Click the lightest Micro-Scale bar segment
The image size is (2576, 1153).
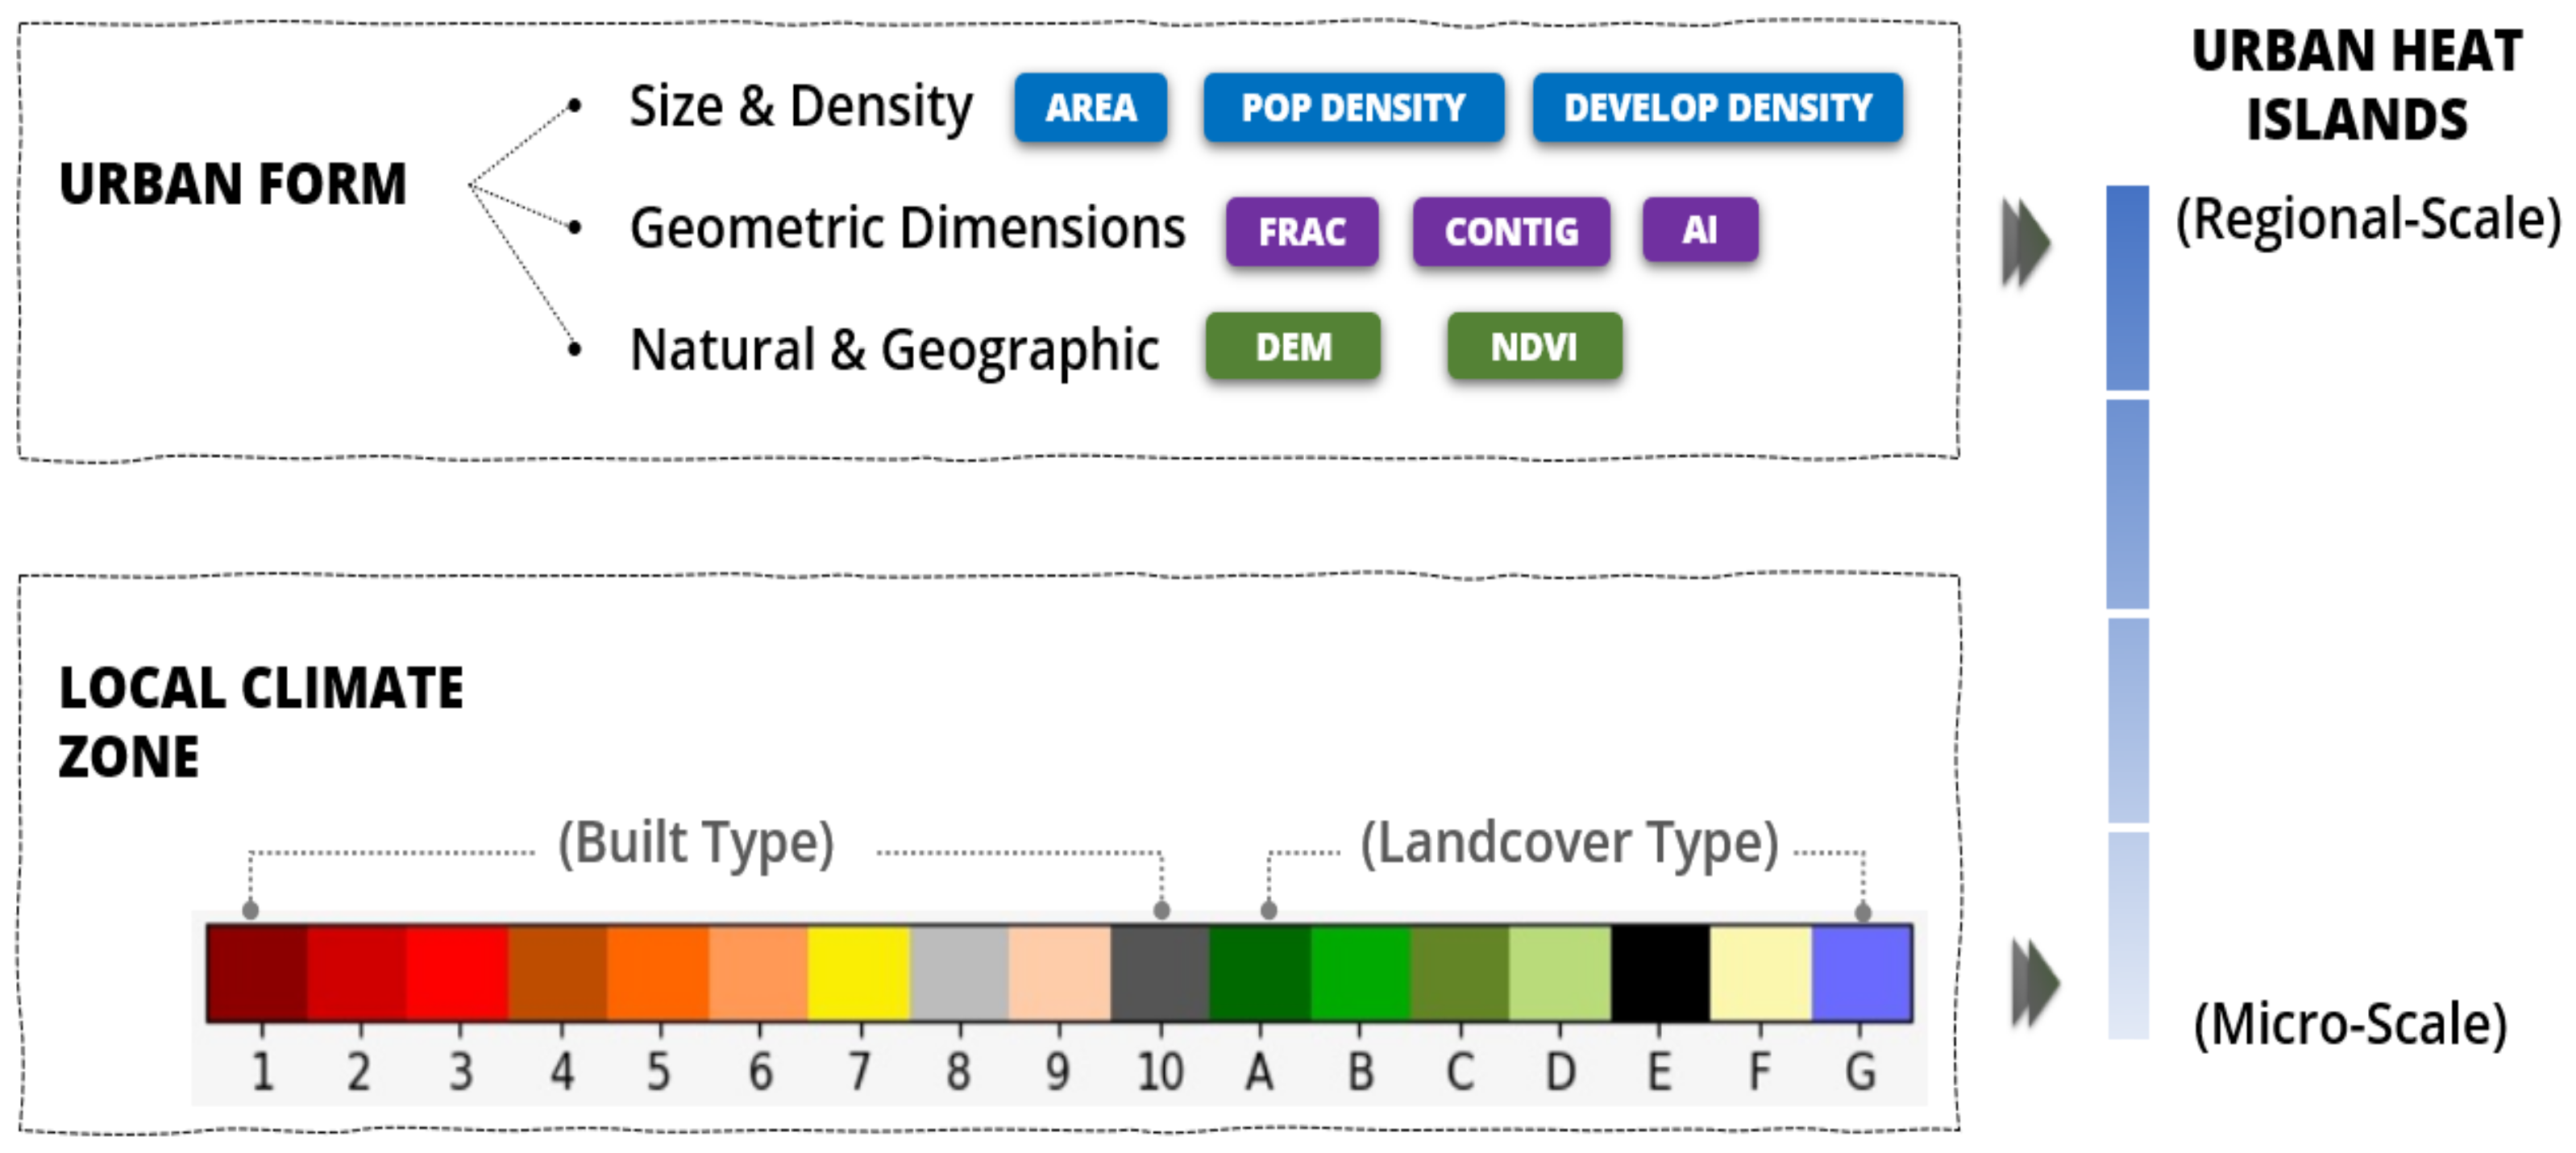coord(2128,935)
